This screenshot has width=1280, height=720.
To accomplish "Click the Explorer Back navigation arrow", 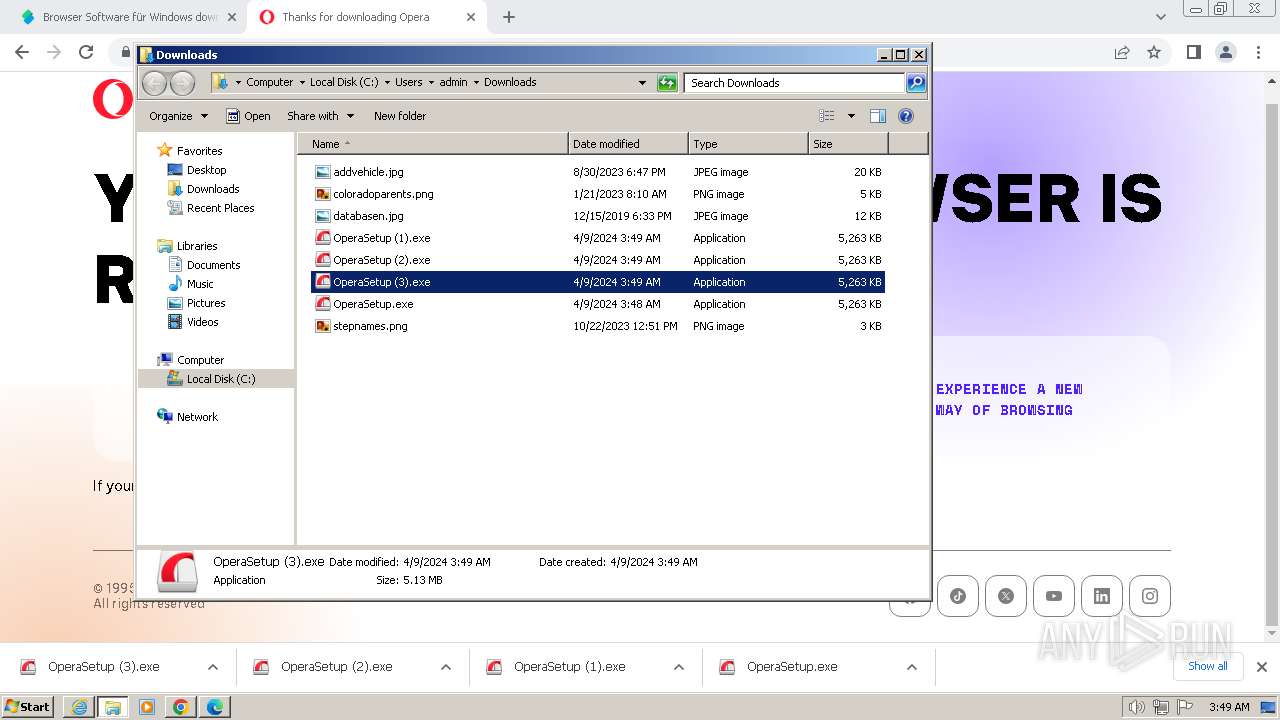I will pos(154,83).
